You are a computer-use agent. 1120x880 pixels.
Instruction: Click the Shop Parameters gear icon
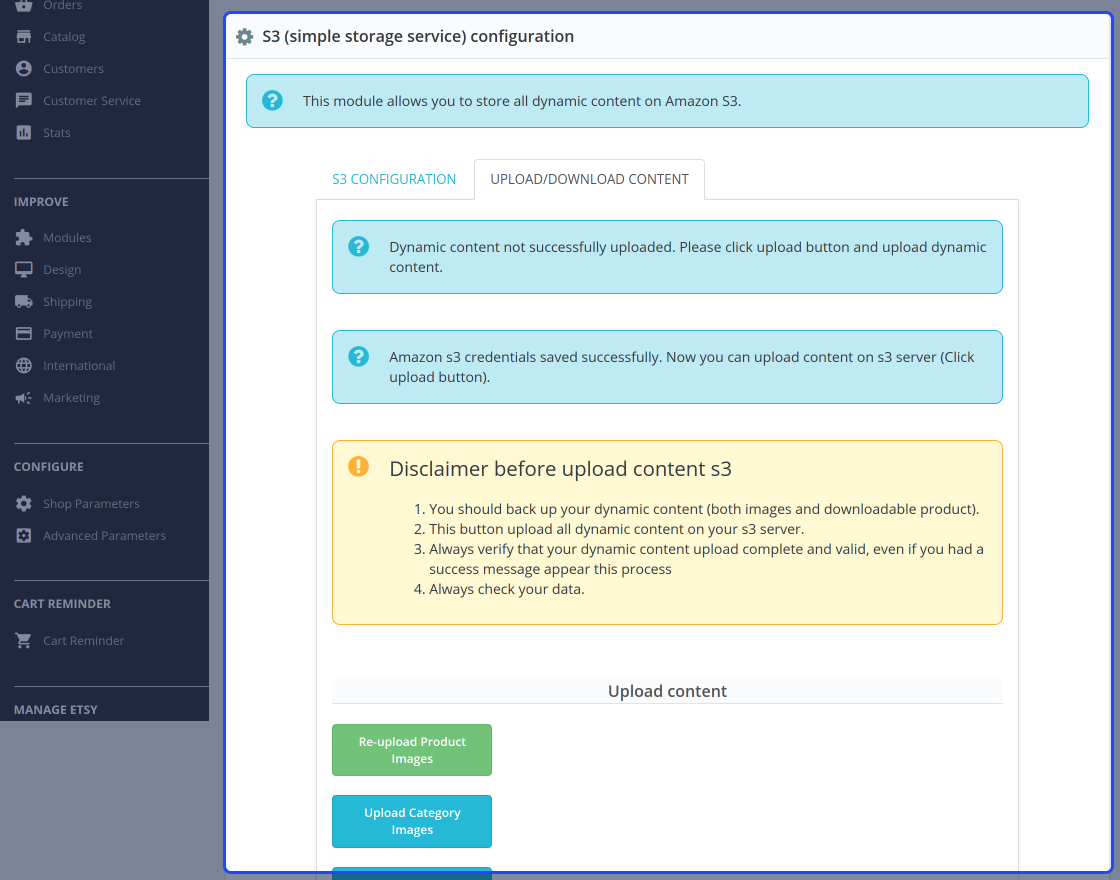(x=24, y=504)
